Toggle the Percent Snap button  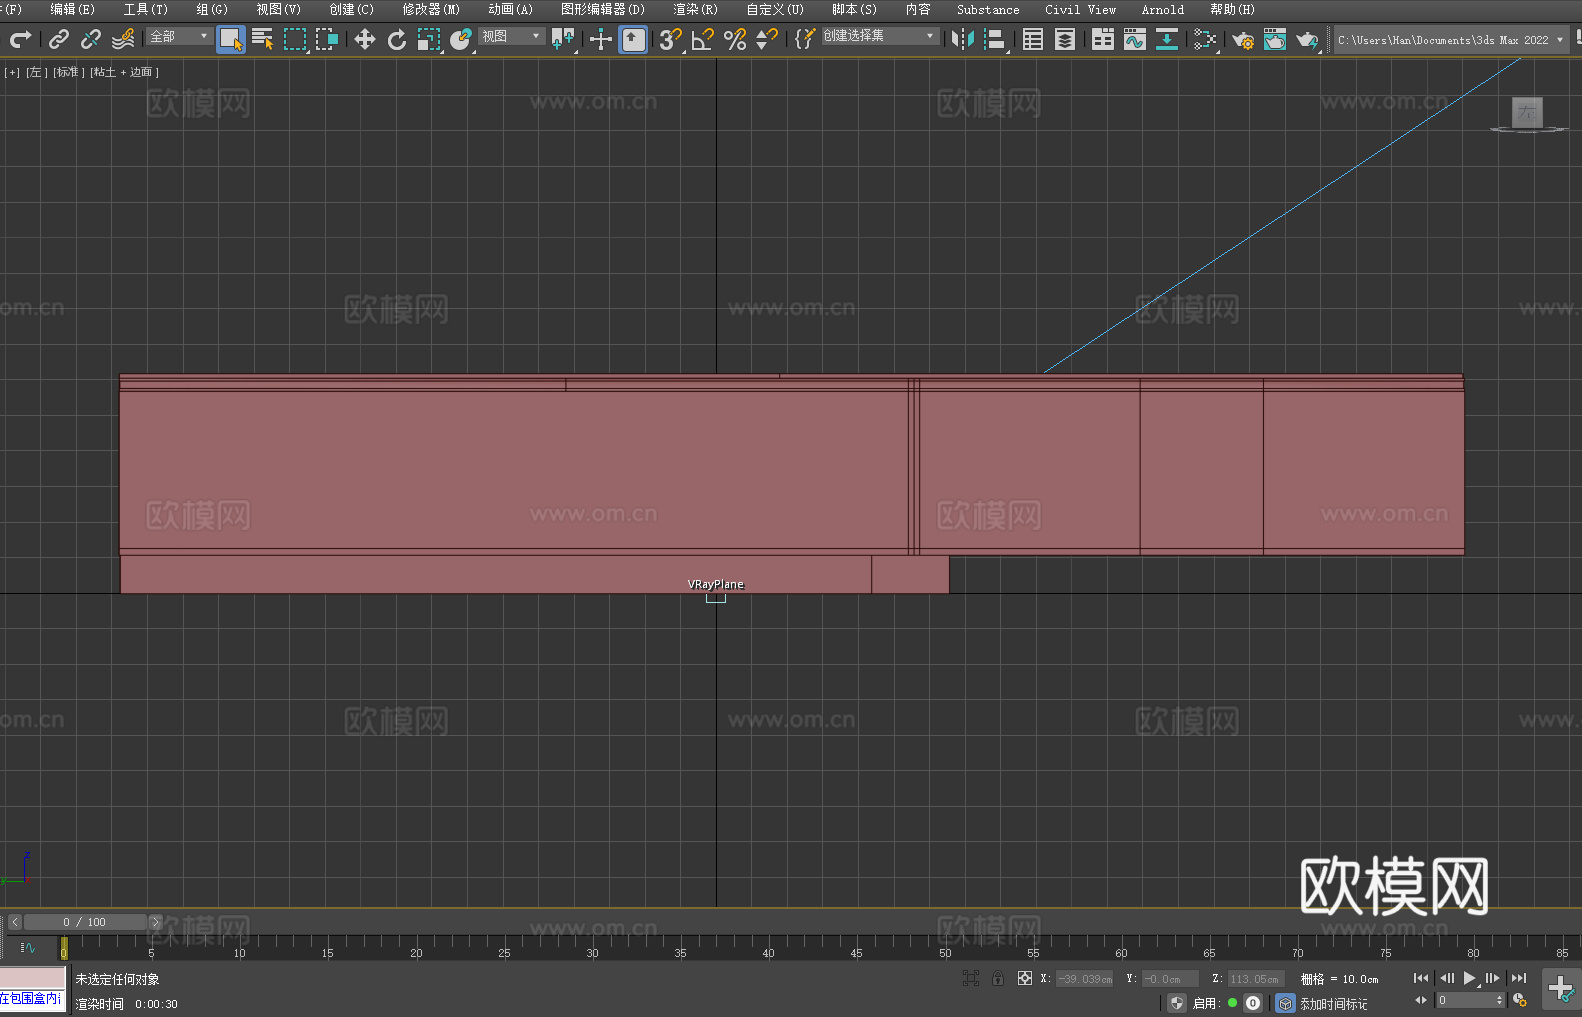(x=735, y=39)
